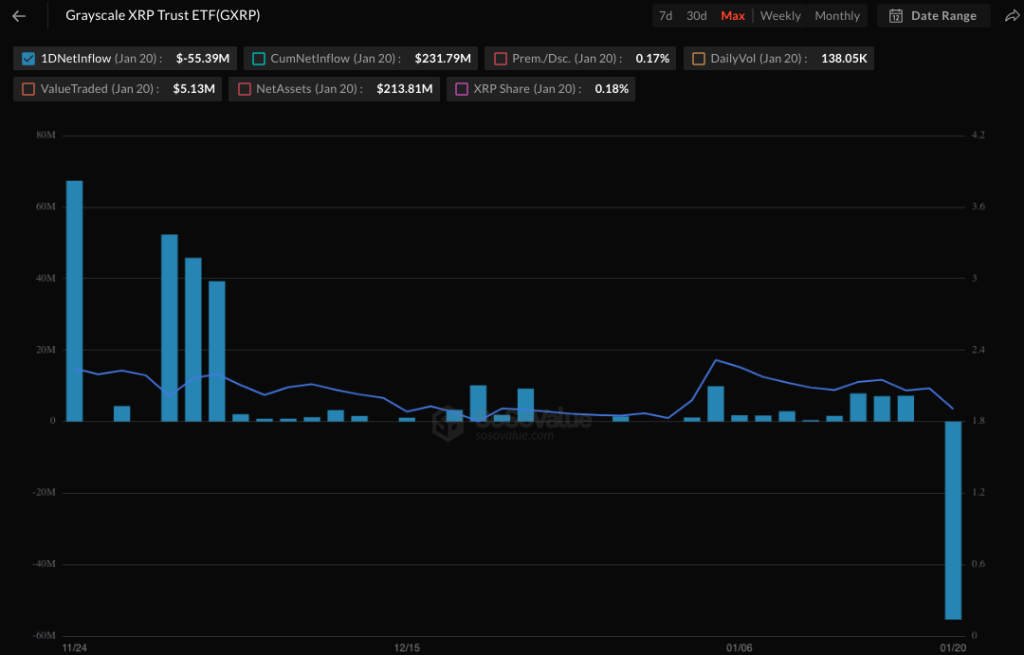Click the $-55.39M net inflow value
The image size is (1024, 655).
pyautogui.click(x=202, y=59)
